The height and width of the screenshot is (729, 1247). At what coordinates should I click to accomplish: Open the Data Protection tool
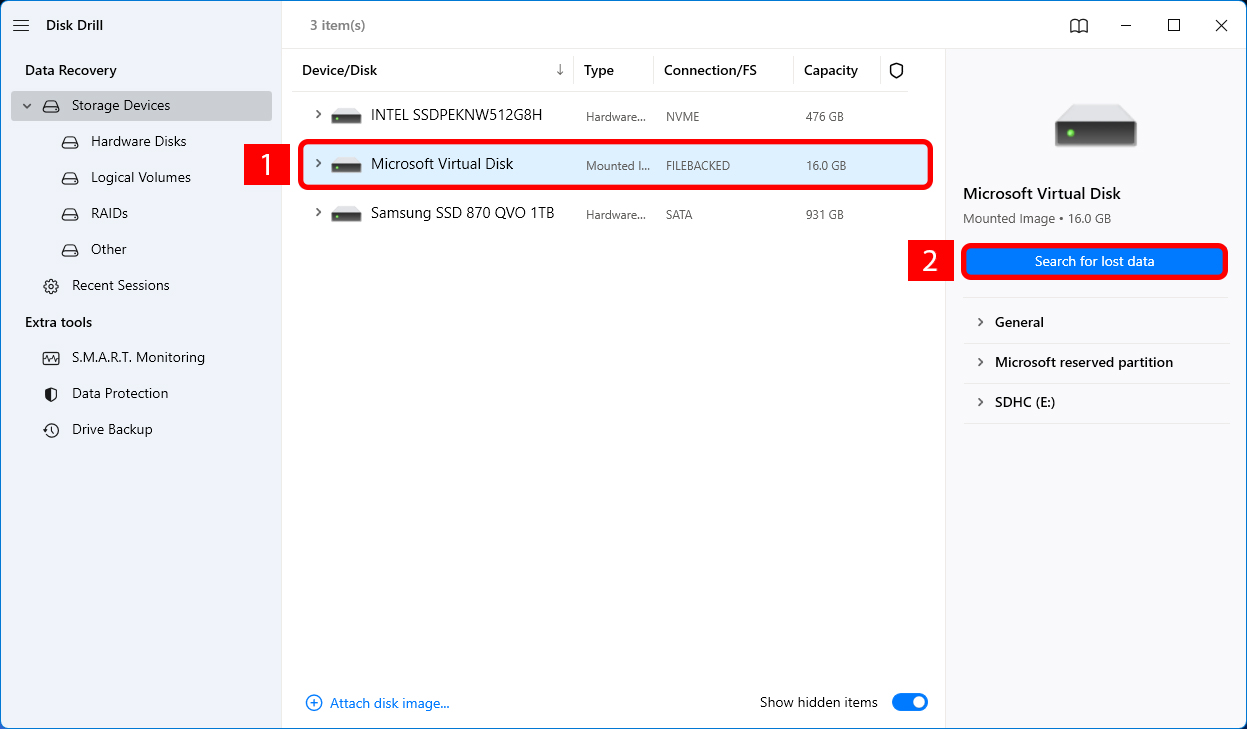[118, 393]
